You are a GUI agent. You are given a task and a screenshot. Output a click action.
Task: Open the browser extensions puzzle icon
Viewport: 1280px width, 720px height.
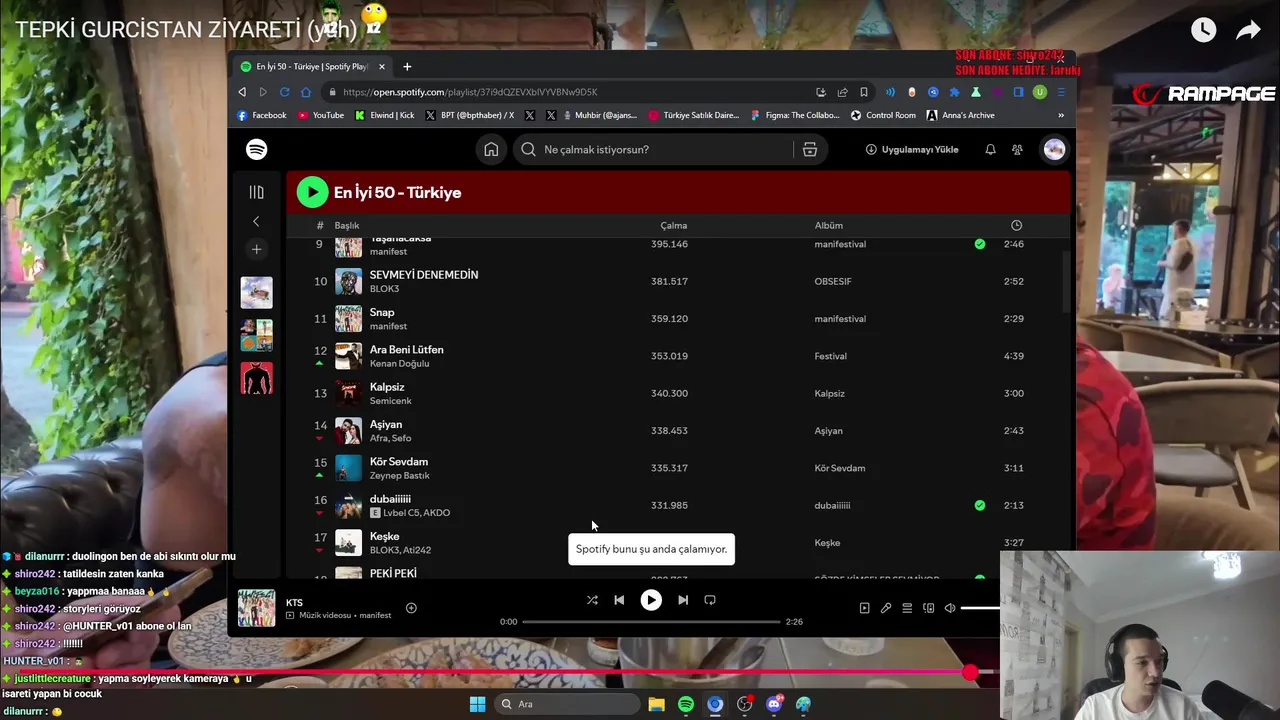click(x=954, y=92)
